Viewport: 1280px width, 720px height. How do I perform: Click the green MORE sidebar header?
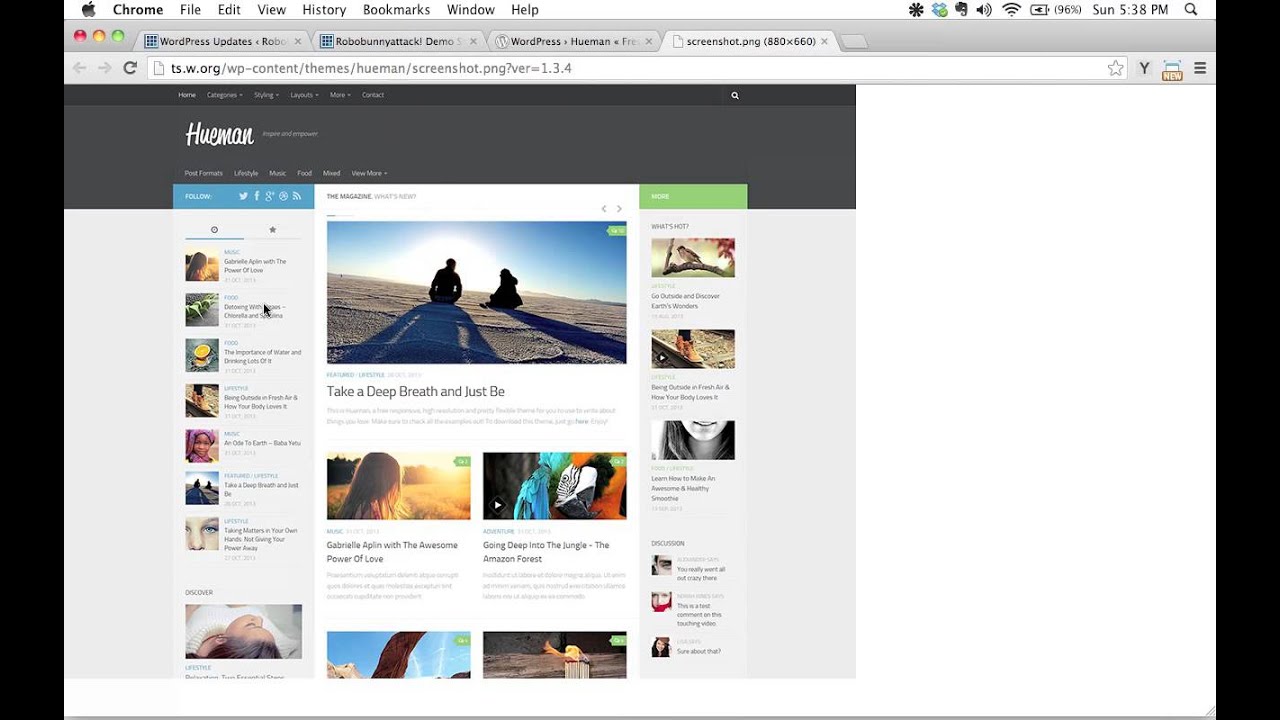(693, 197)
